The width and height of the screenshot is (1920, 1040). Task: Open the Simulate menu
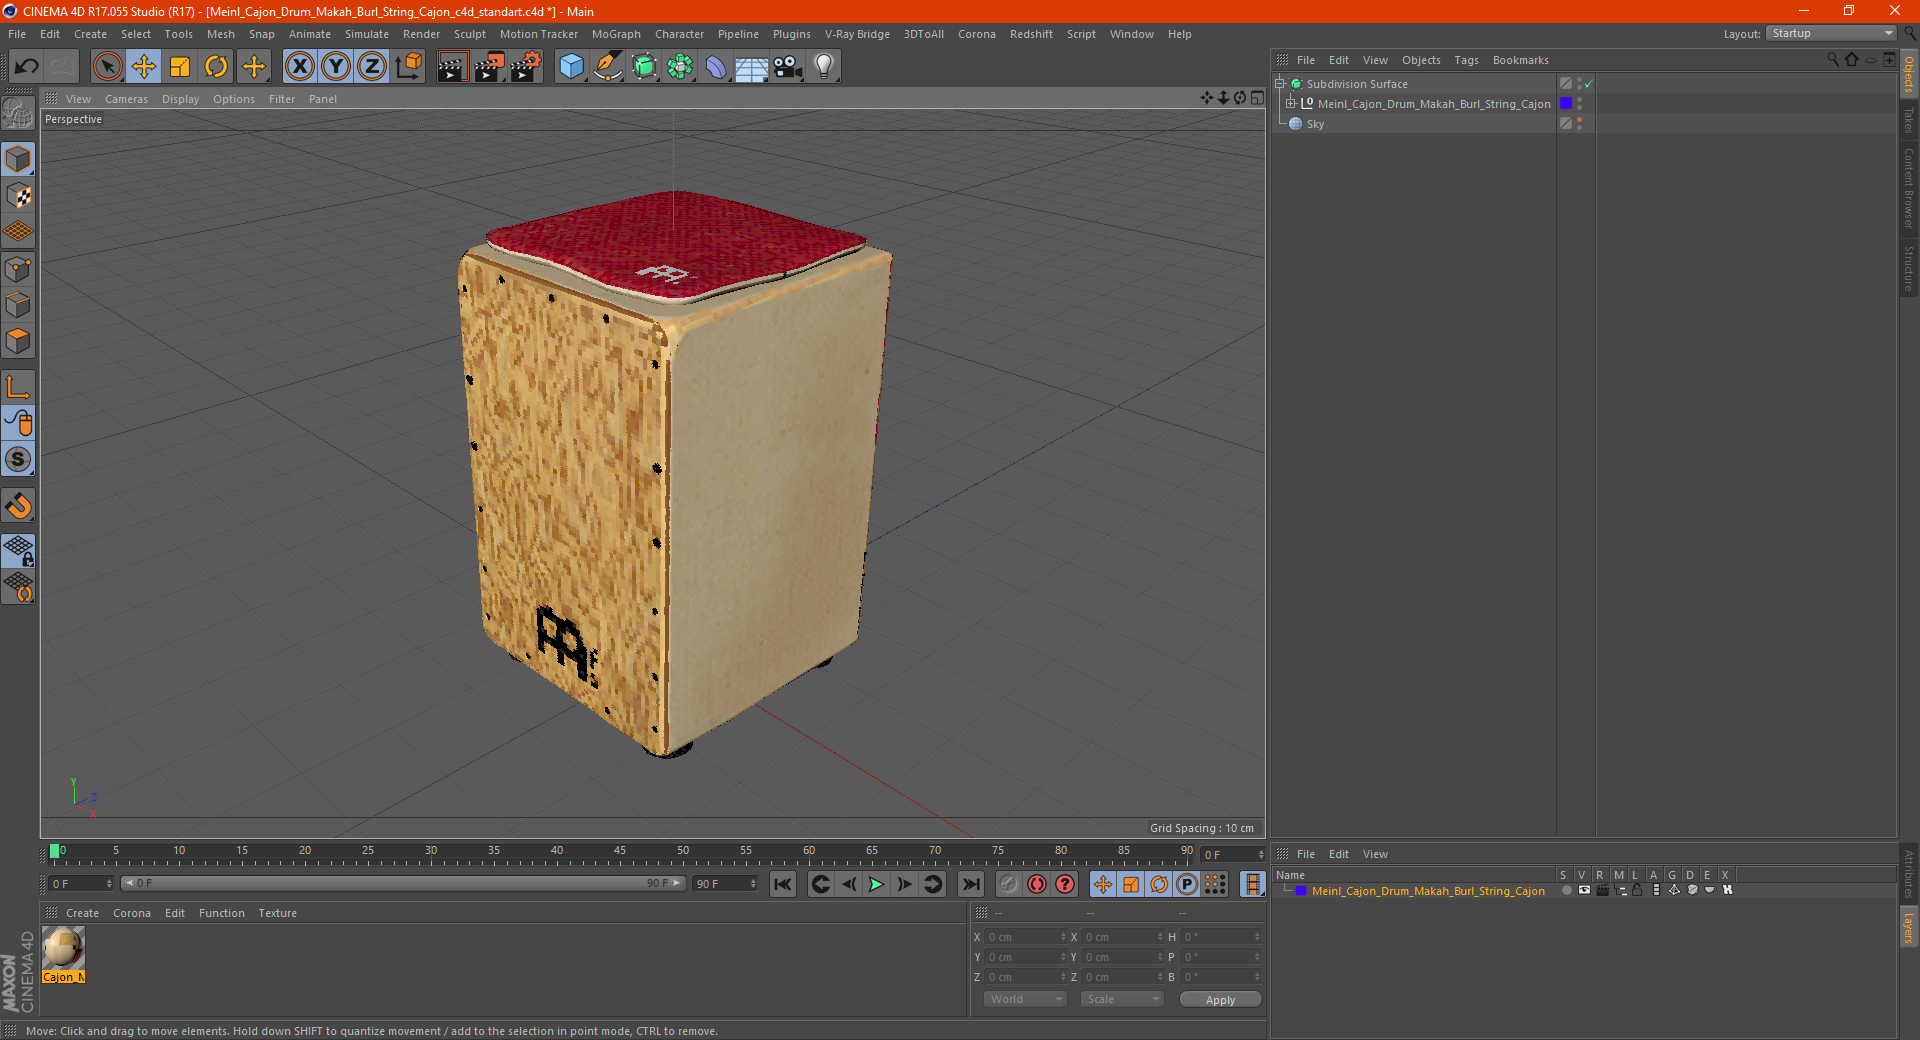[x=367, y=34]
